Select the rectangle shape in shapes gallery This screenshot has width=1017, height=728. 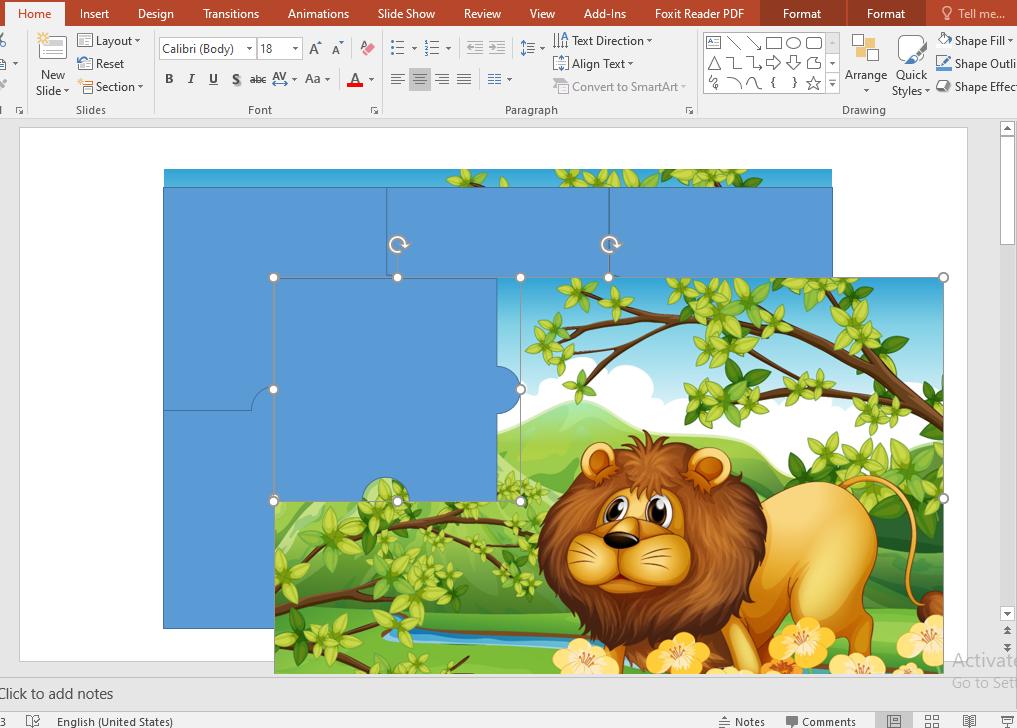(x=773, y=40)
